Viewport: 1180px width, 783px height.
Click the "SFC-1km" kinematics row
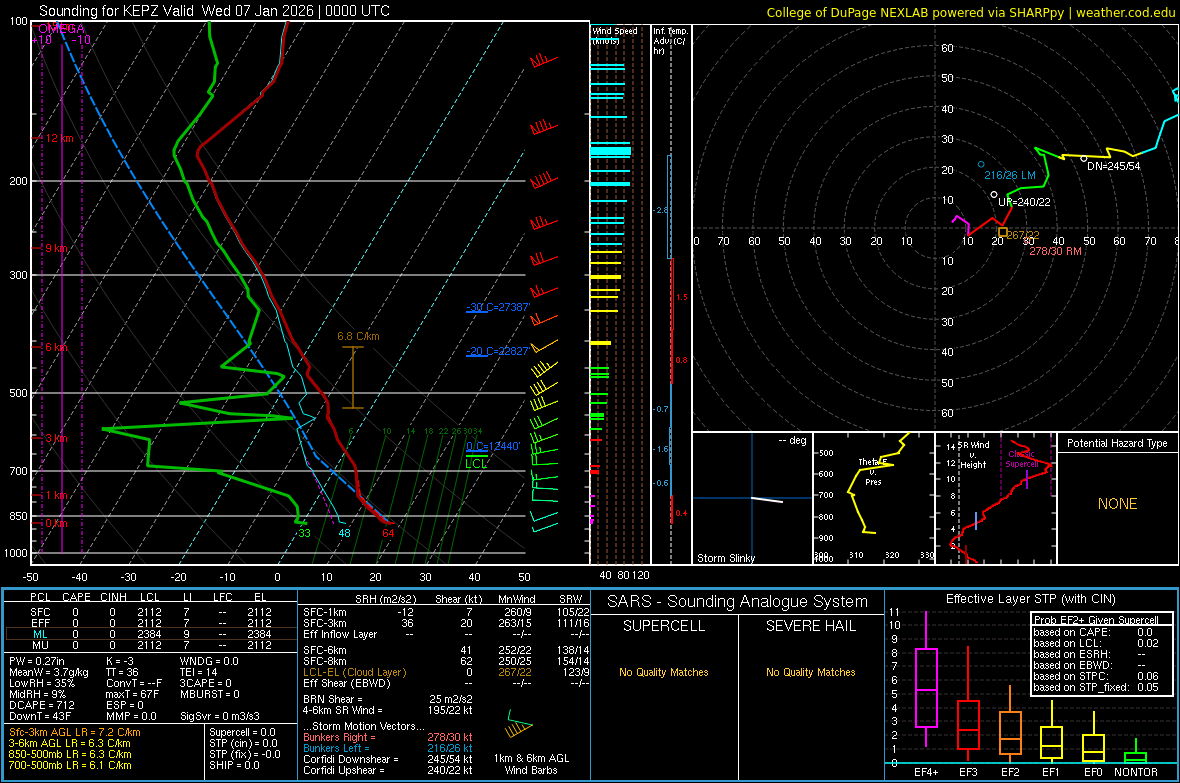pos(446,612)
